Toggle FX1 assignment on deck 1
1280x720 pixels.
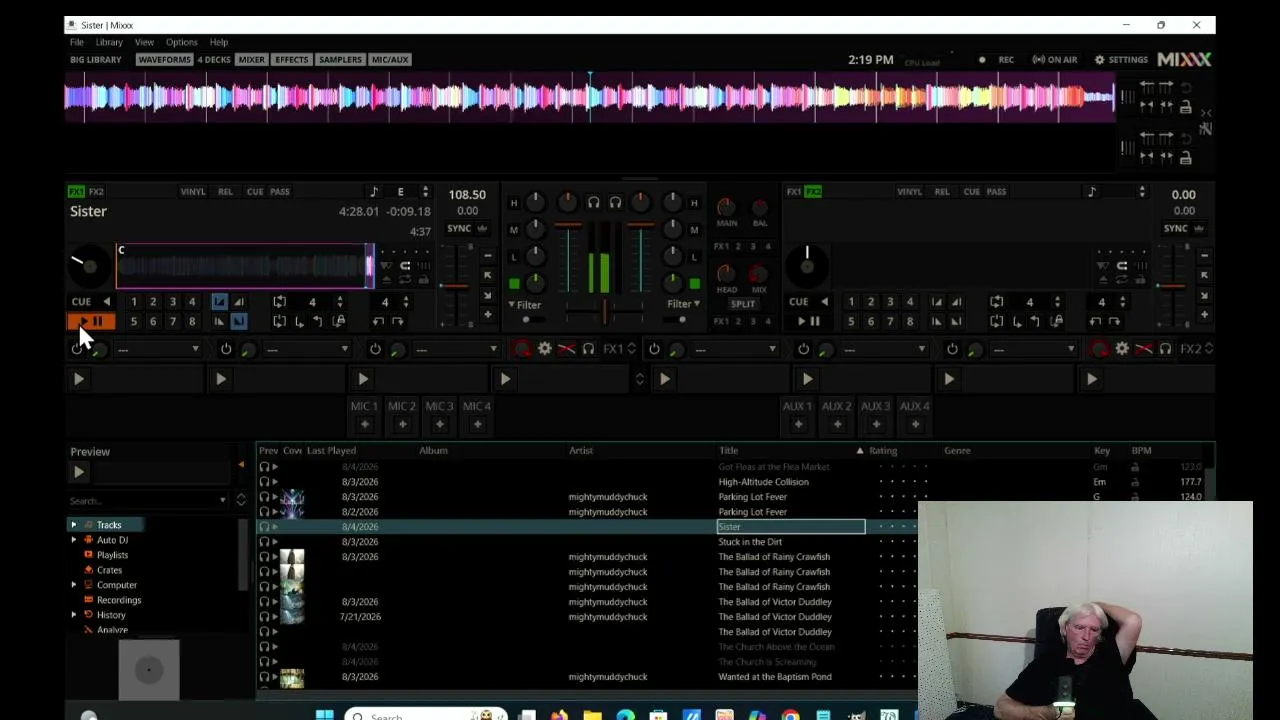click(76, 191)
